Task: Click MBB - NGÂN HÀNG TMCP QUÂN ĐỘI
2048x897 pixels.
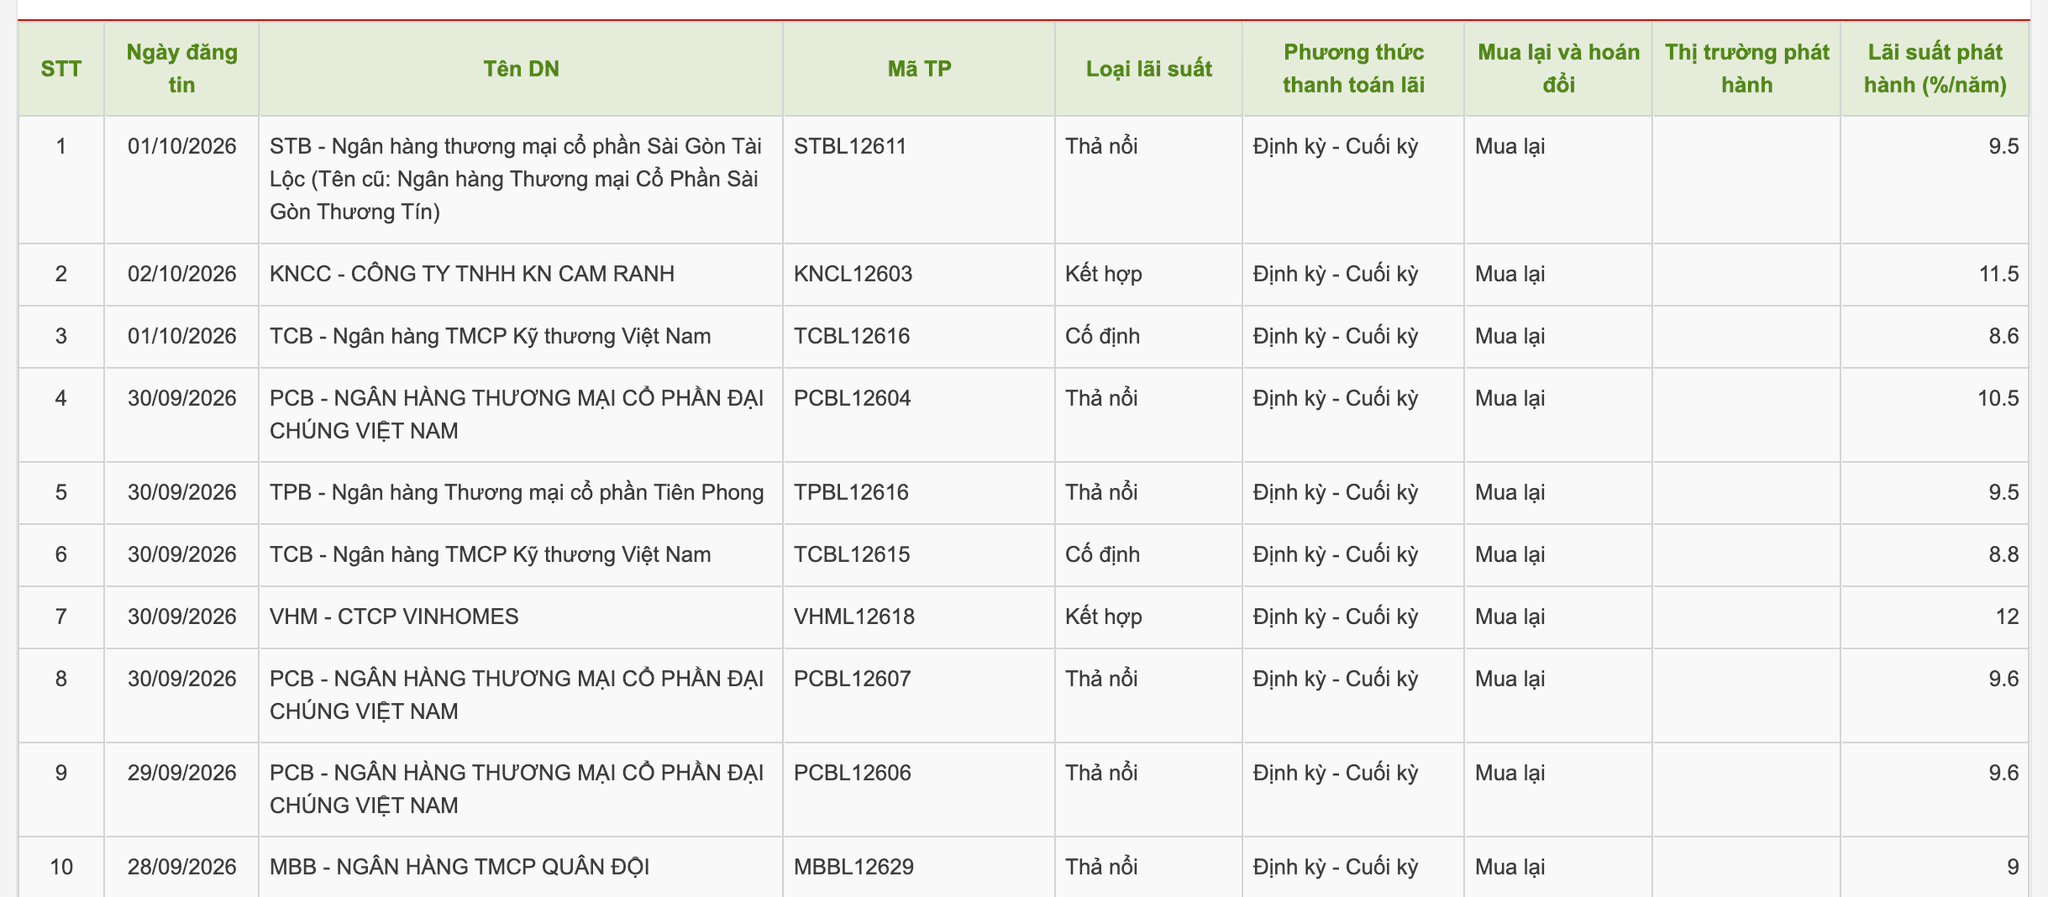Action: pyautogui.click(x=460, y=867)
